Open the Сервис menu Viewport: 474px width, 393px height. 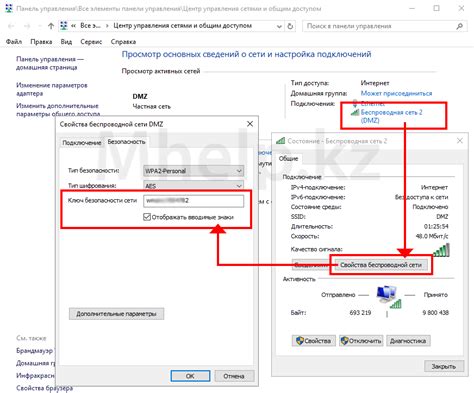pos(91,42)
